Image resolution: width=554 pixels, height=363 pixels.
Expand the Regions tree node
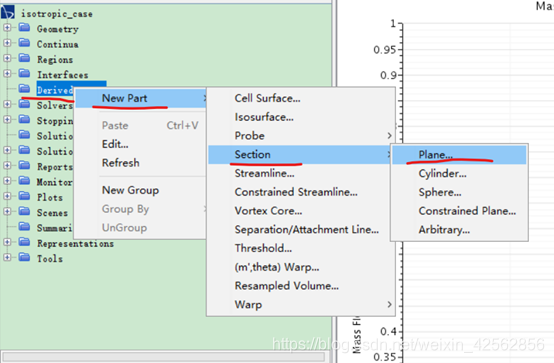click(x=7, y=58)
